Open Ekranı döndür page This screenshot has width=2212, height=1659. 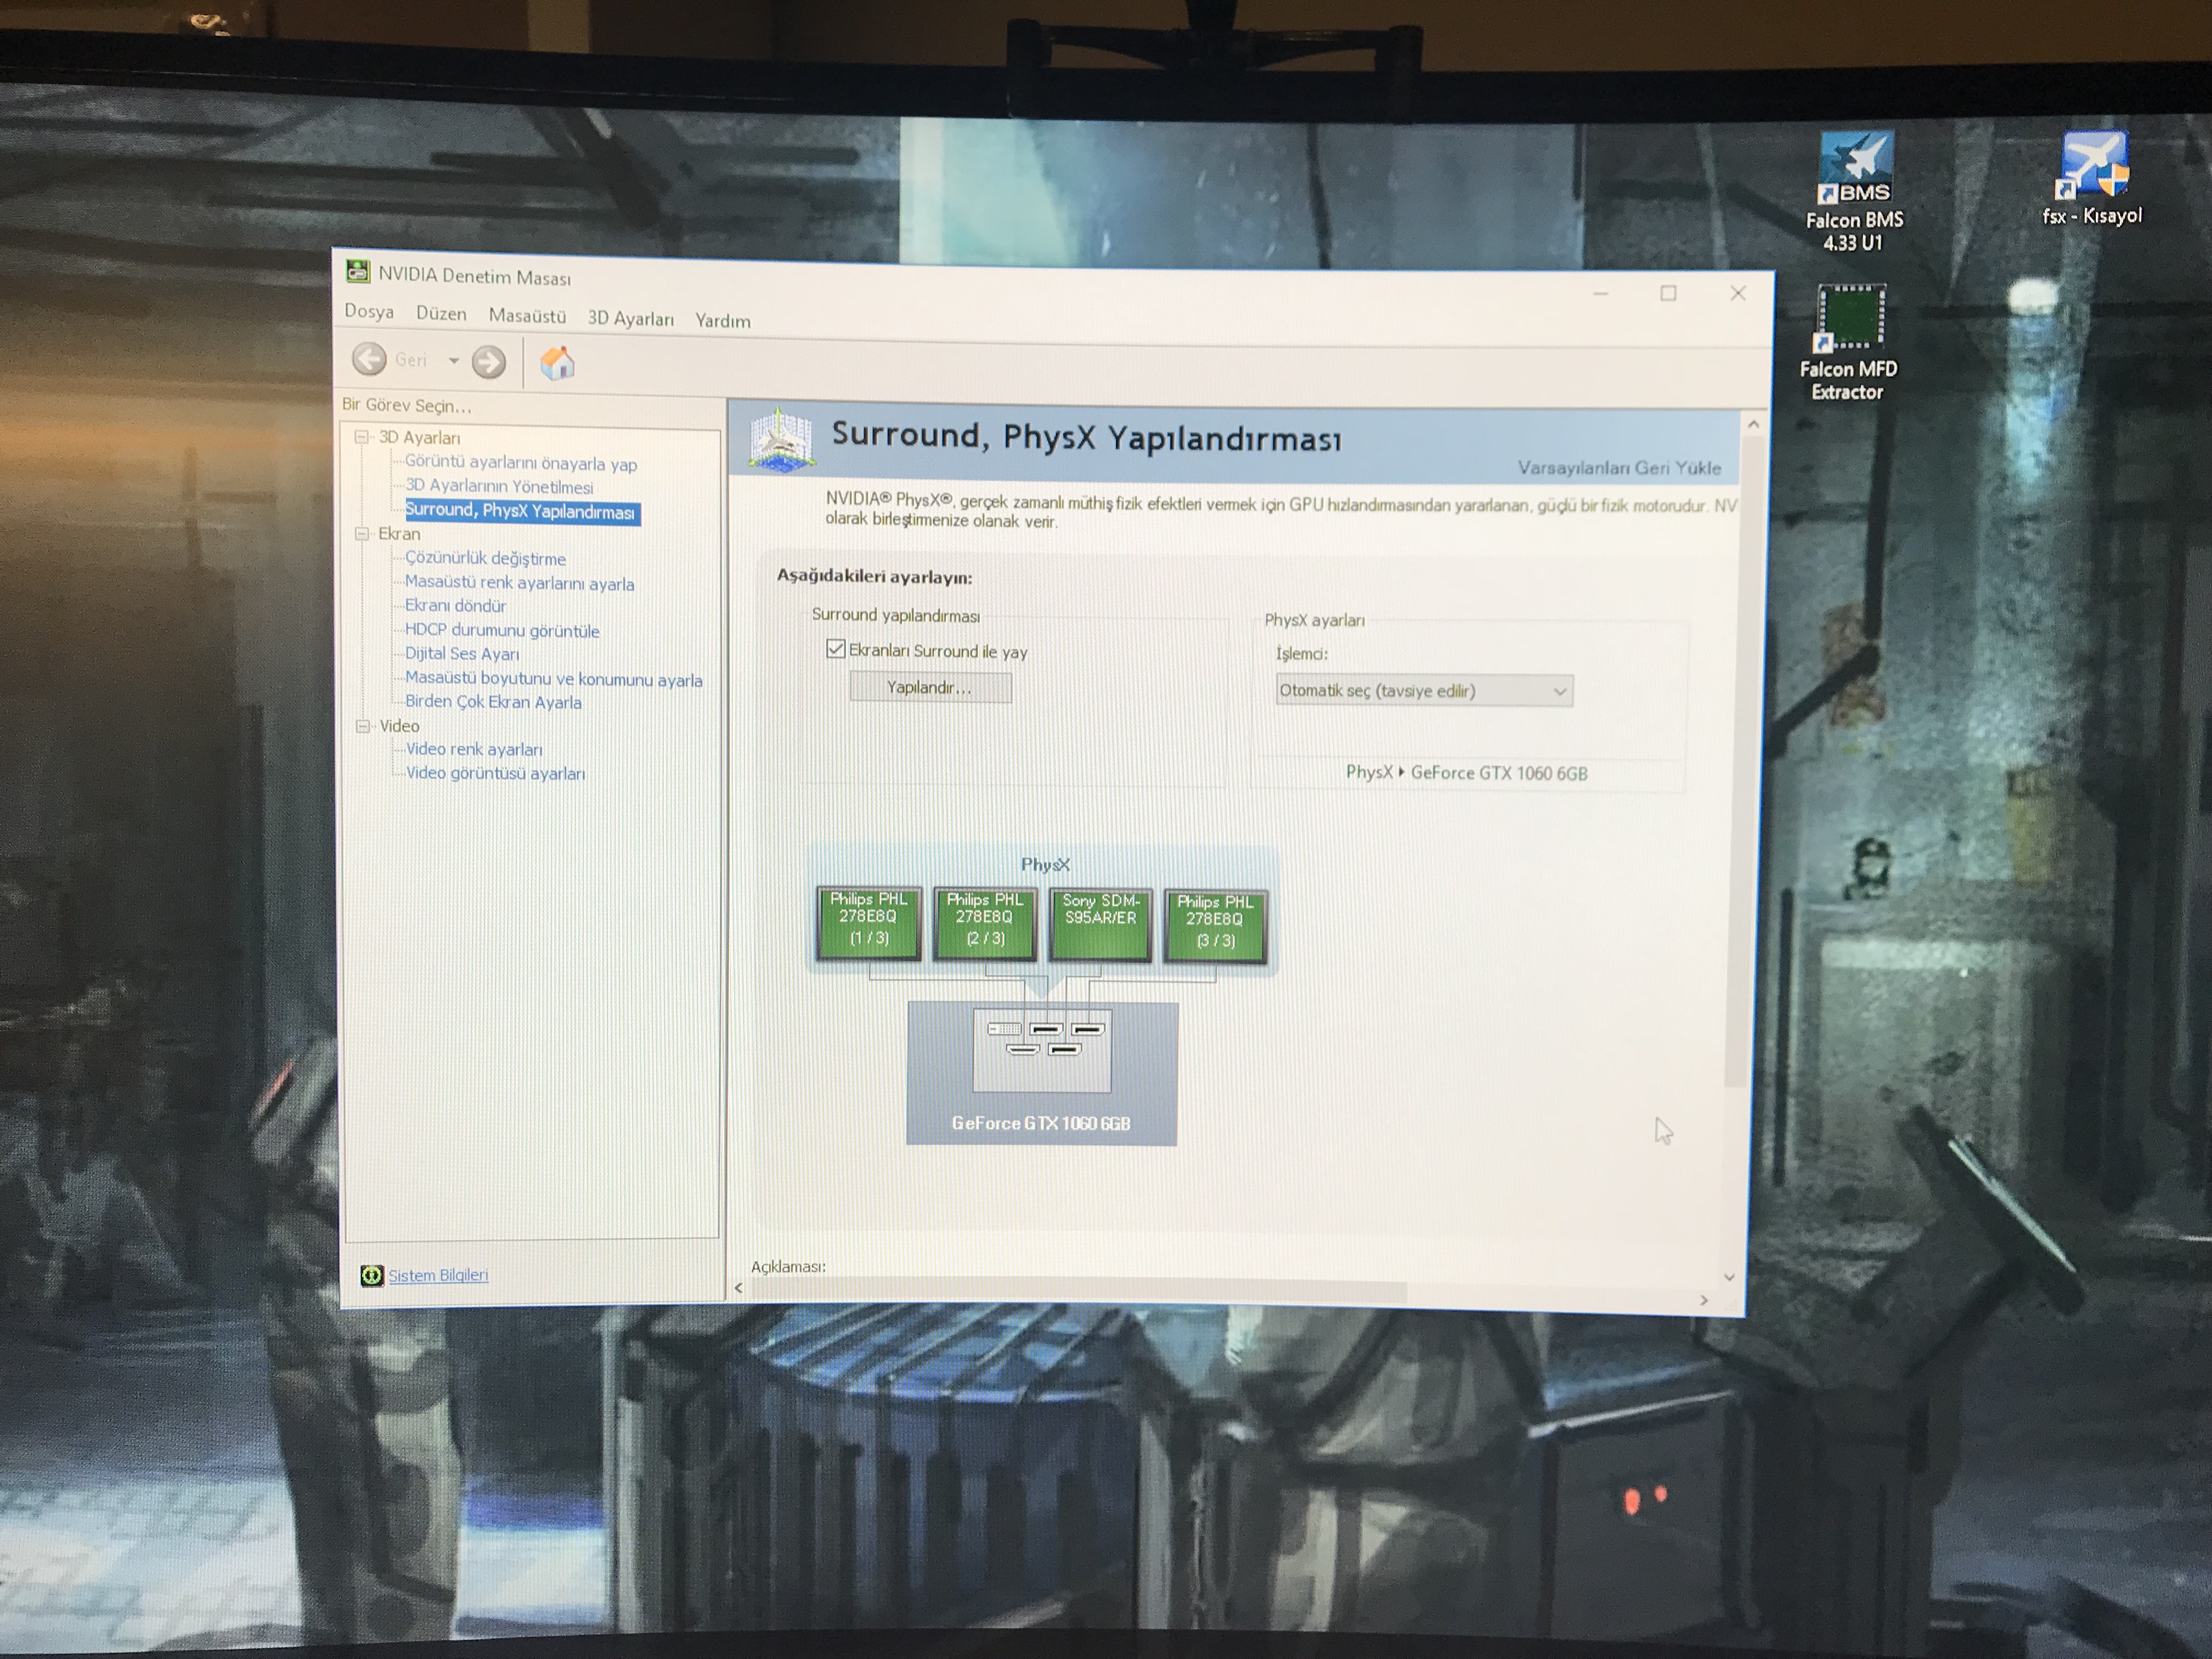coord(455,605)
